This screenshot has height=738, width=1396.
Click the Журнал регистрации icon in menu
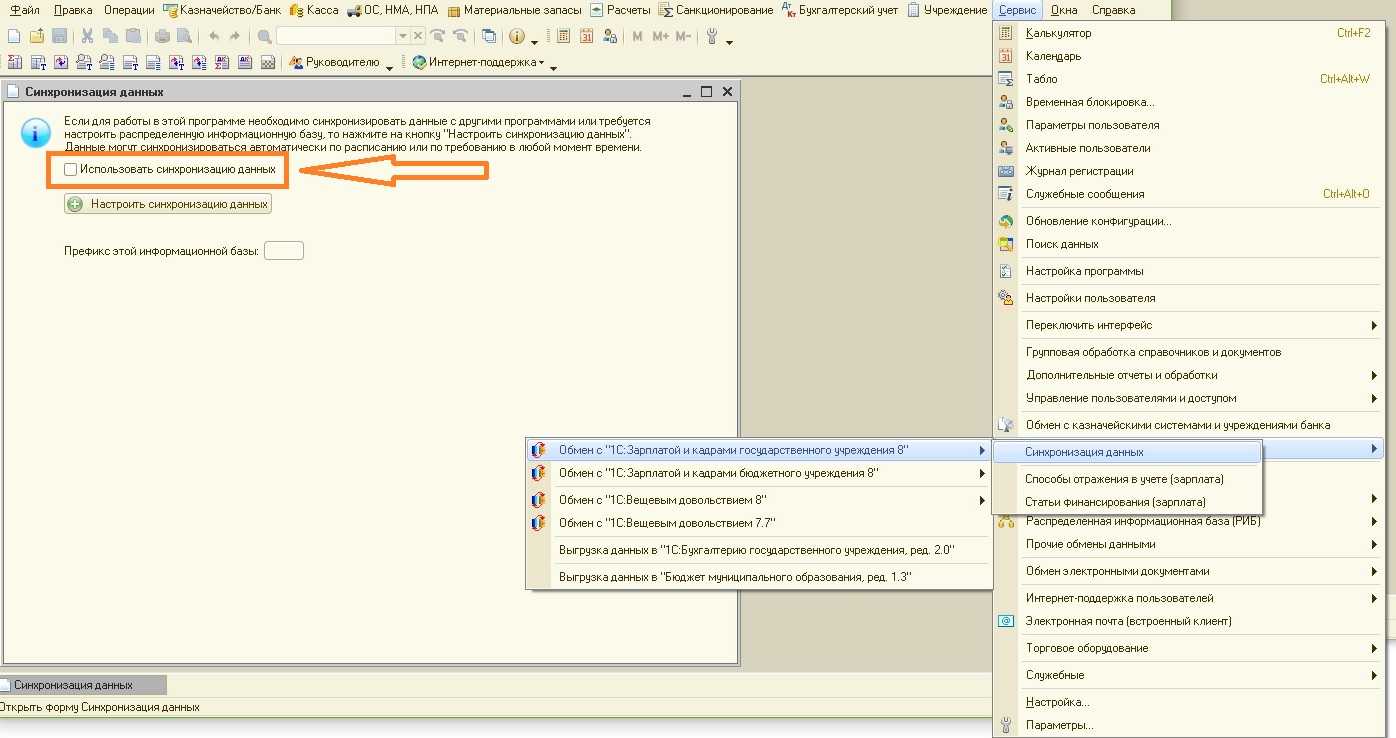[x=1006, y=171]
